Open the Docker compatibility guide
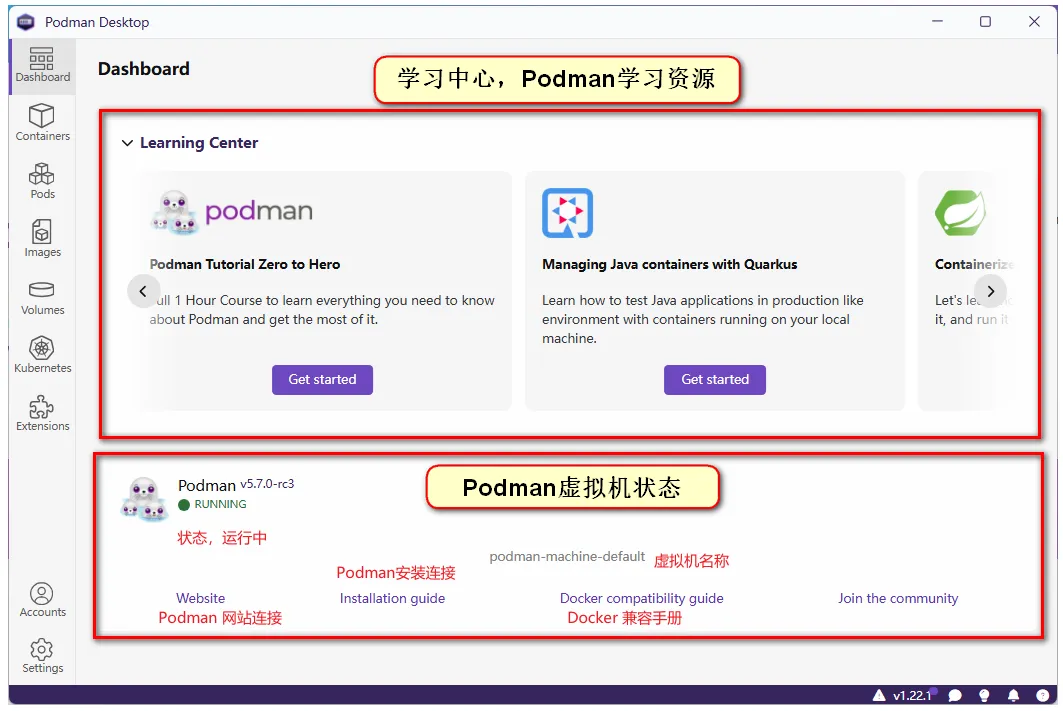This screenshot has height=711, width=1063. [641, 598]
